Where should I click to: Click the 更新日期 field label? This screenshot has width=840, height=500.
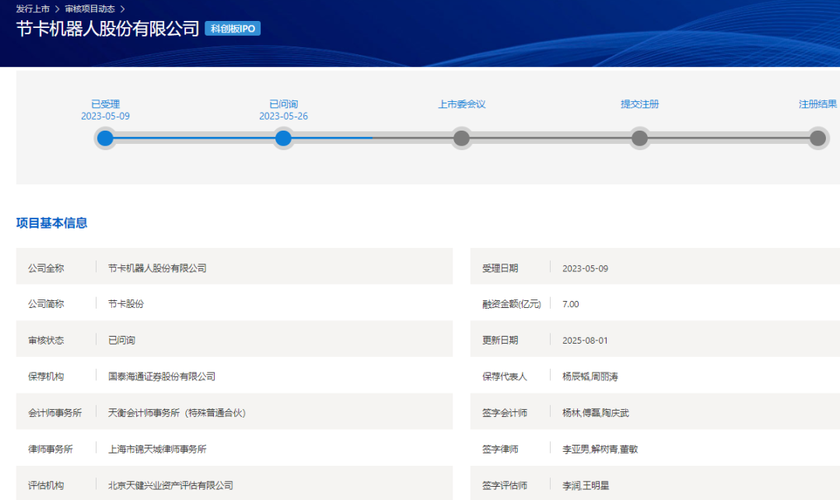click(500, 341)
